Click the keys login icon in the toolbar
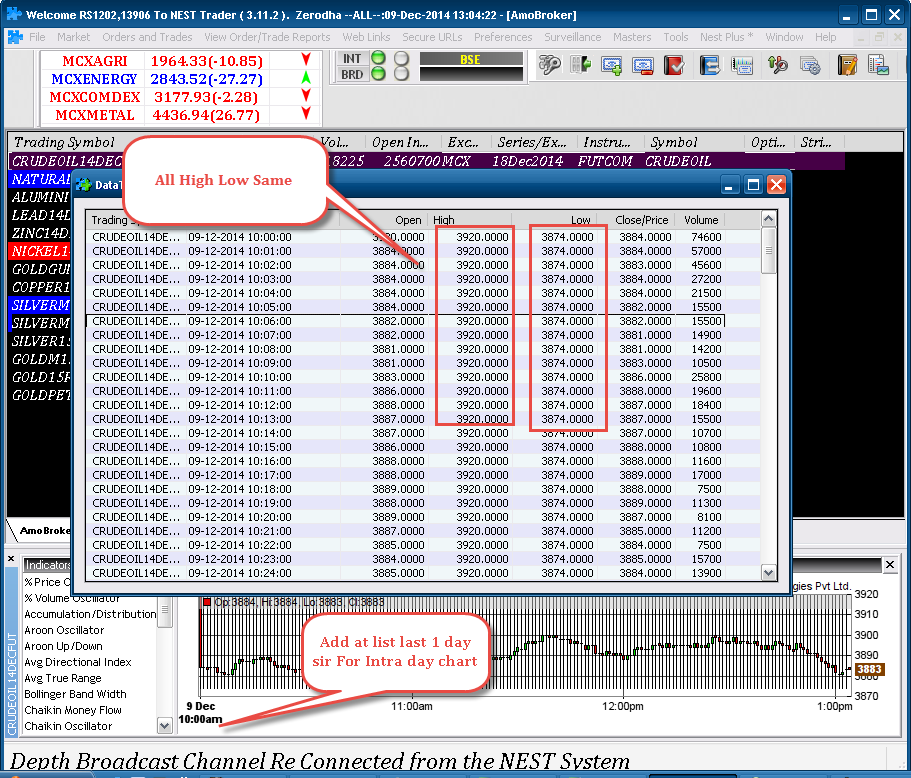The image size is (911, 778). point(549,64)
